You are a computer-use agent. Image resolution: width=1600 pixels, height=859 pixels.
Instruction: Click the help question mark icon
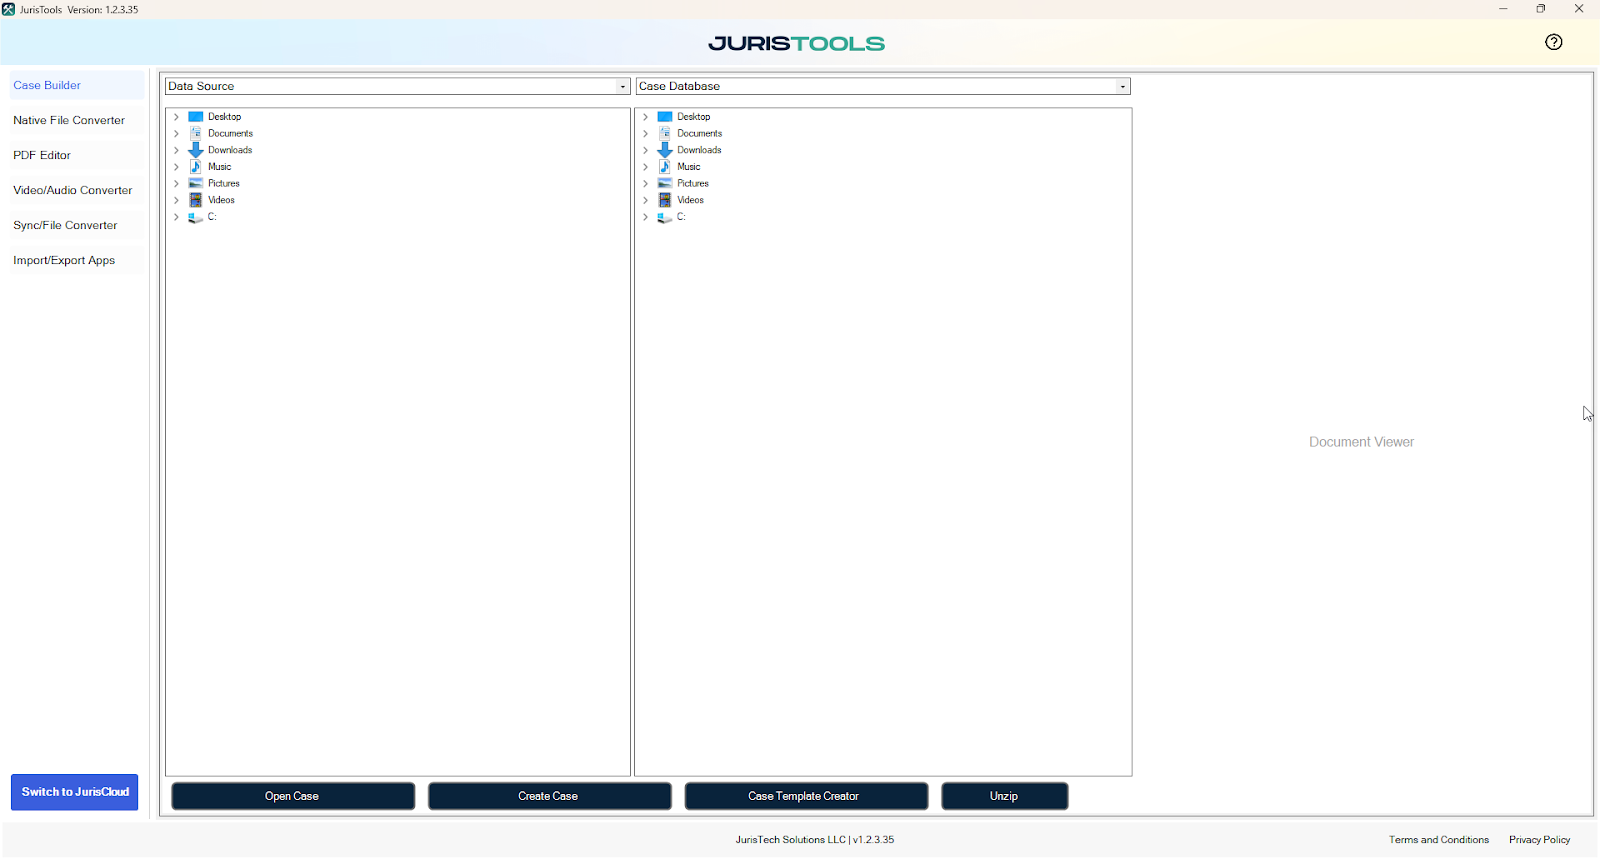(1553, 42)
